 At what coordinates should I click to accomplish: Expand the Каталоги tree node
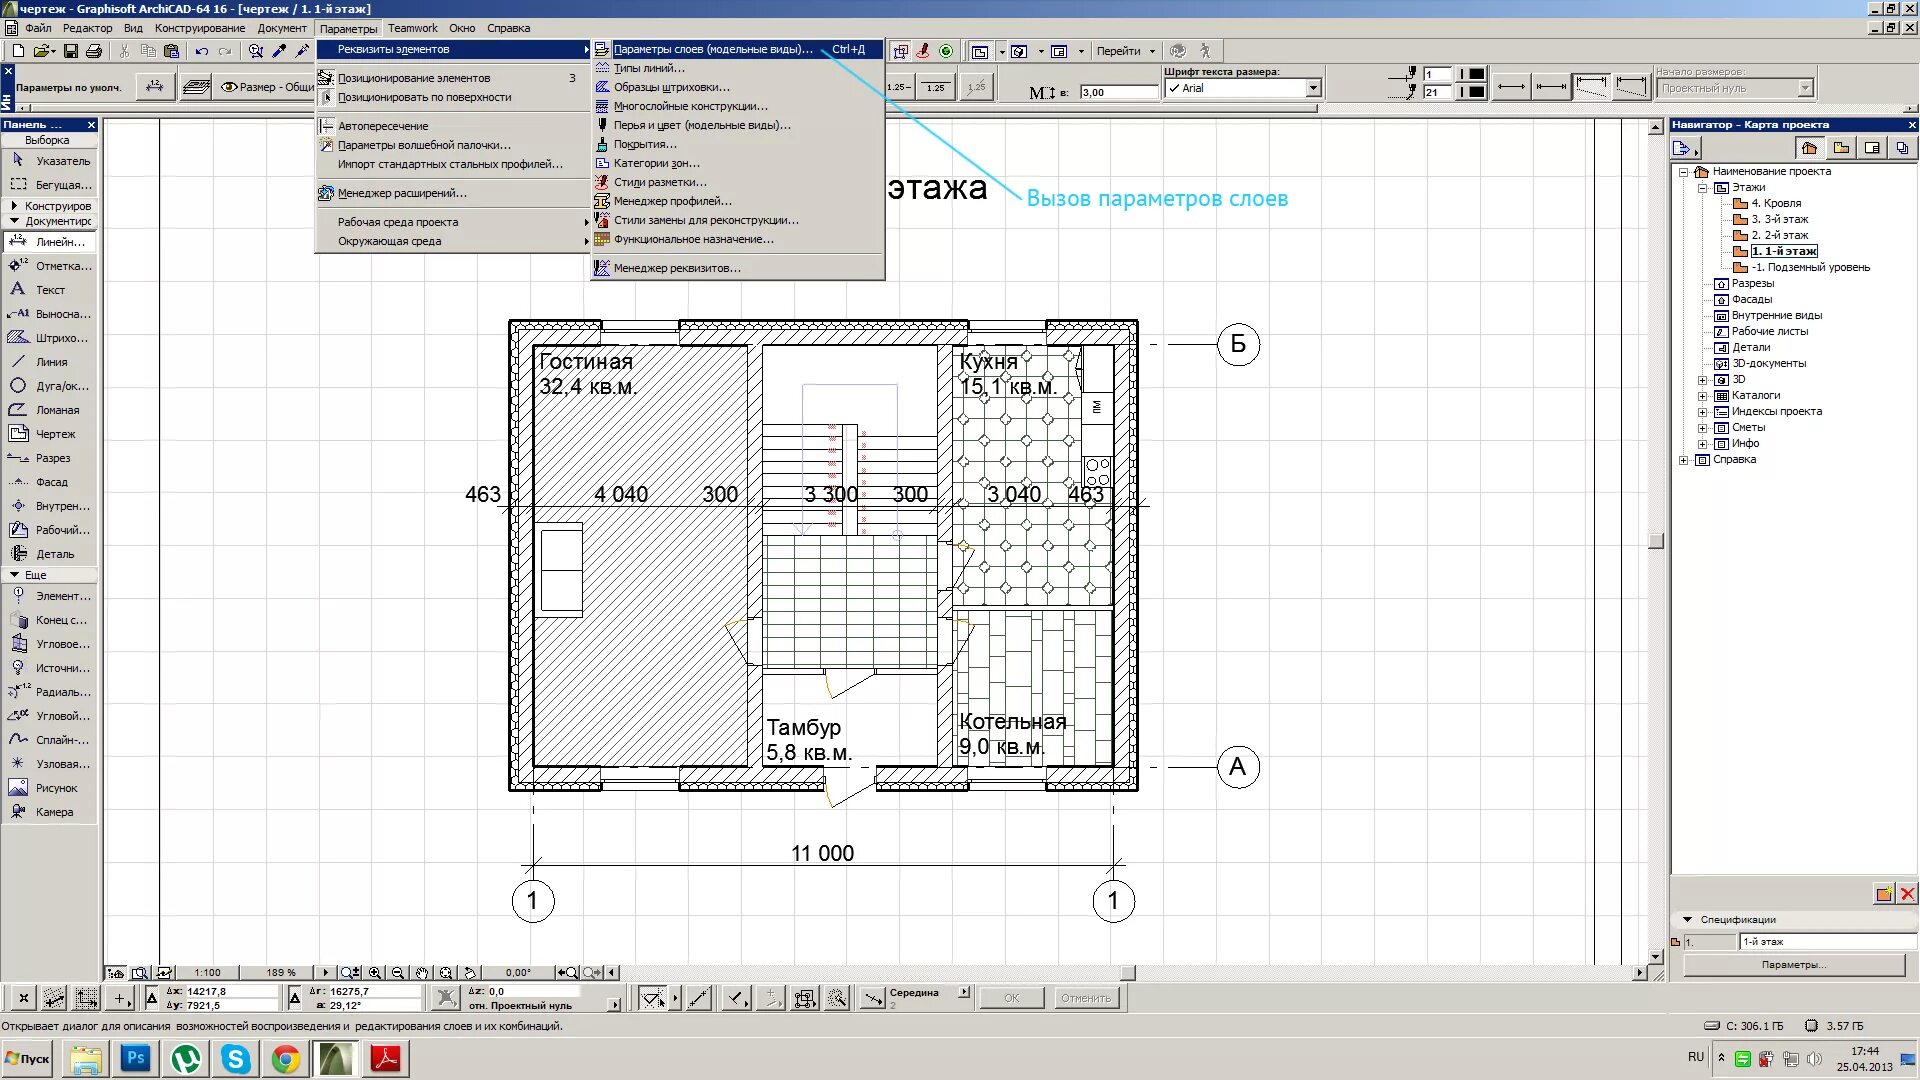point(1702,396)
